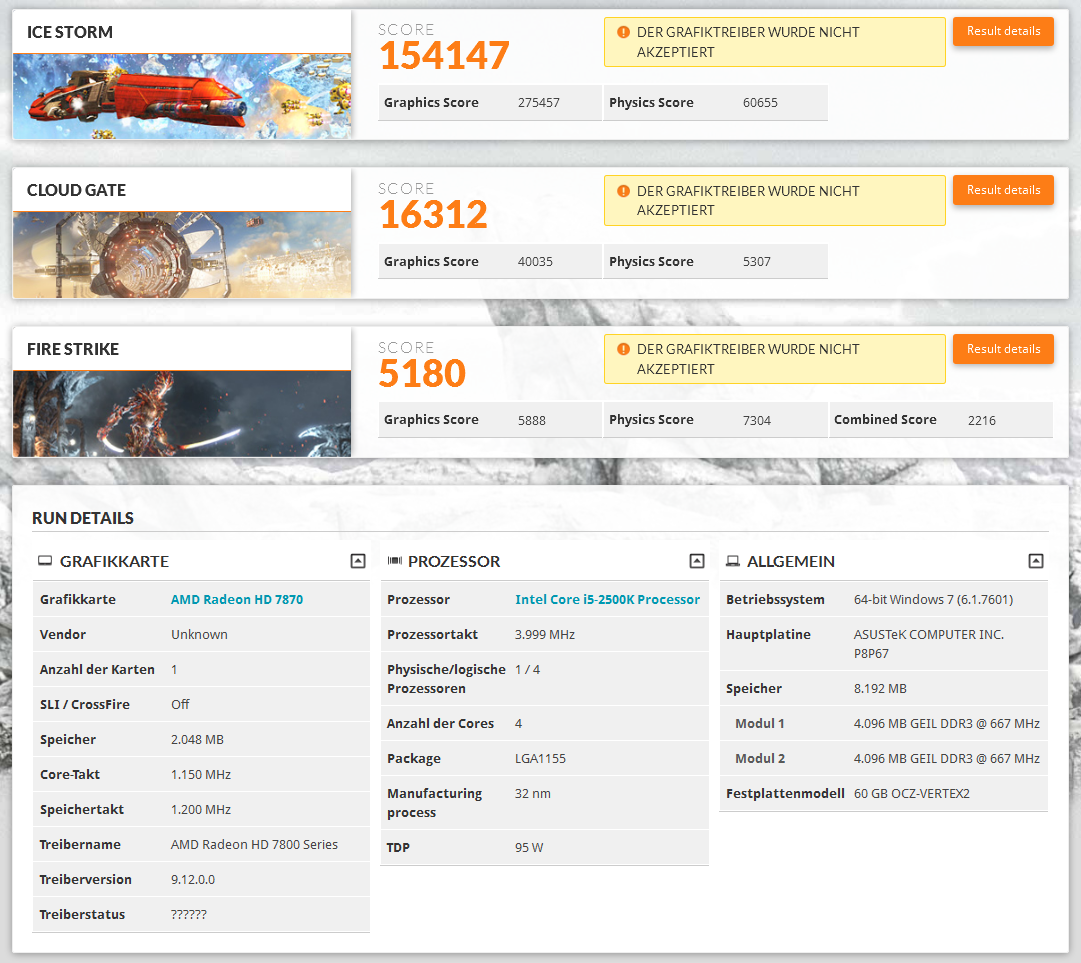Click the Cloud Gate thumbnail image

[x=182, y=255]
